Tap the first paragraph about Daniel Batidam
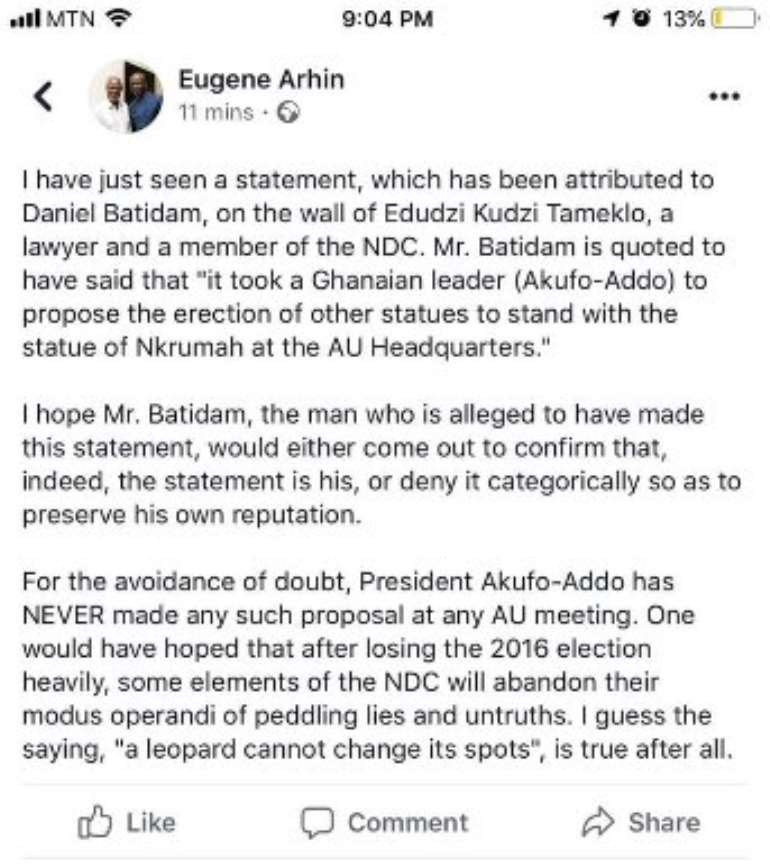 (x=374, y=264)
